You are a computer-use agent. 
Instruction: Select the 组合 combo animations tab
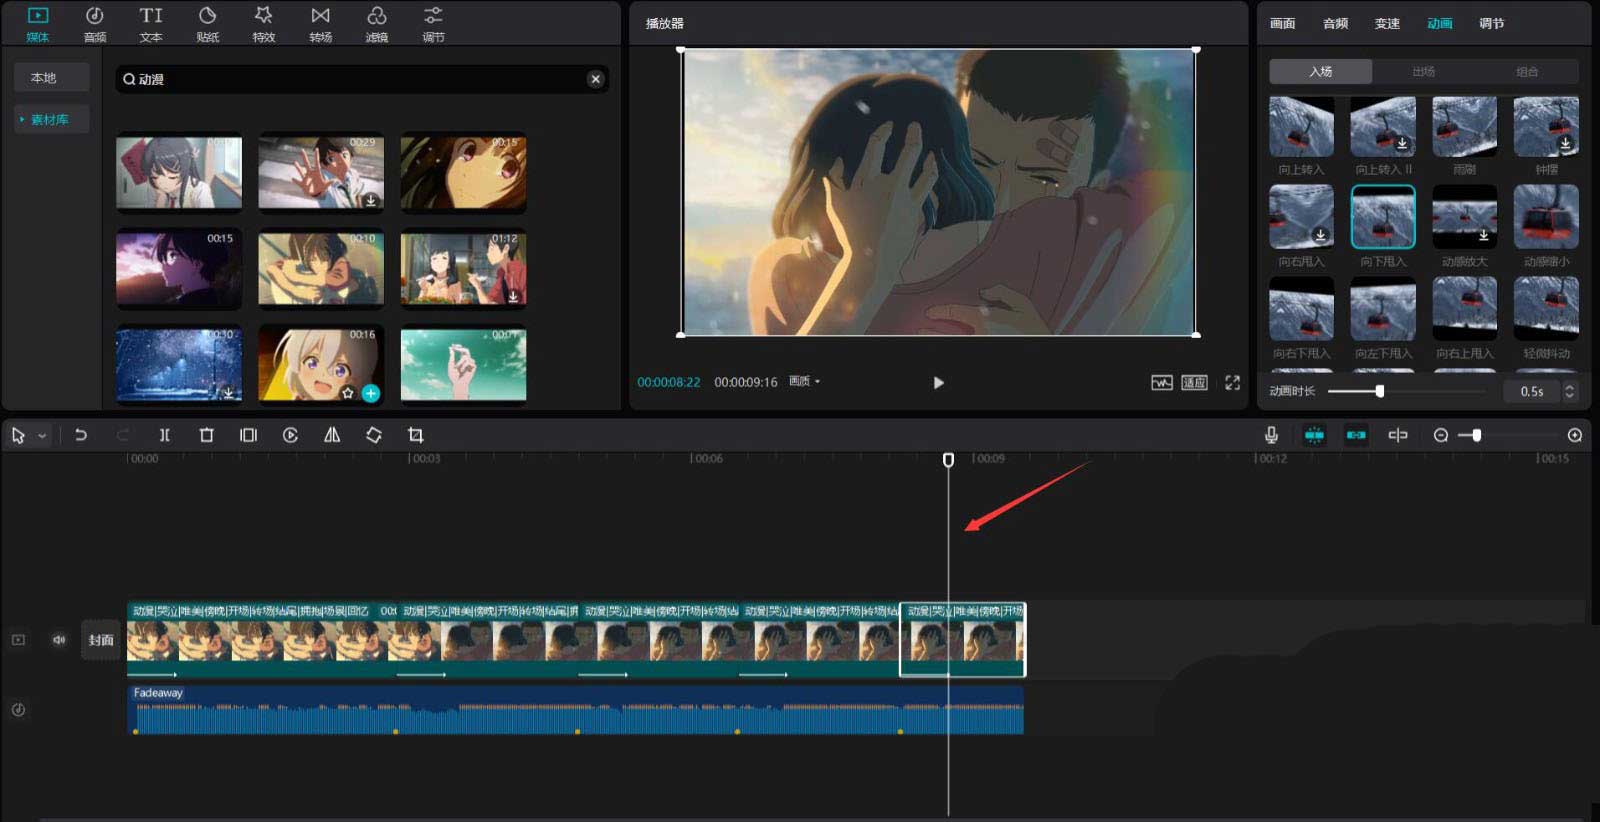tap(1527, 72)
